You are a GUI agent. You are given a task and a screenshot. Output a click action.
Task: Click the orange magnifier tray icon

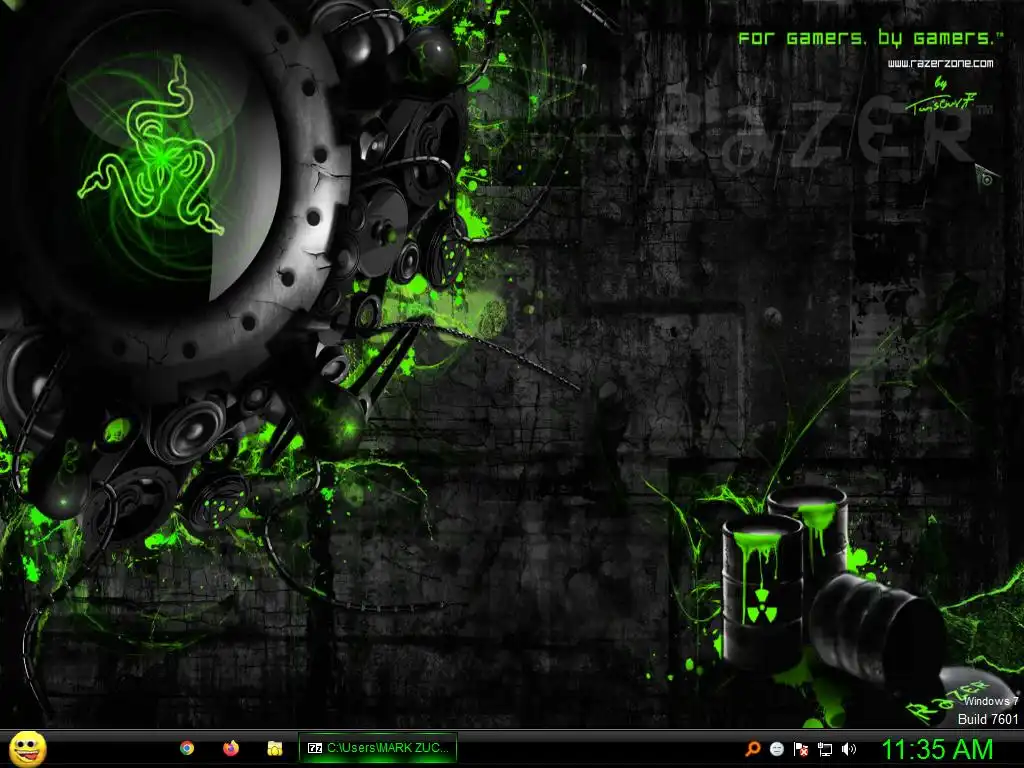753,749
